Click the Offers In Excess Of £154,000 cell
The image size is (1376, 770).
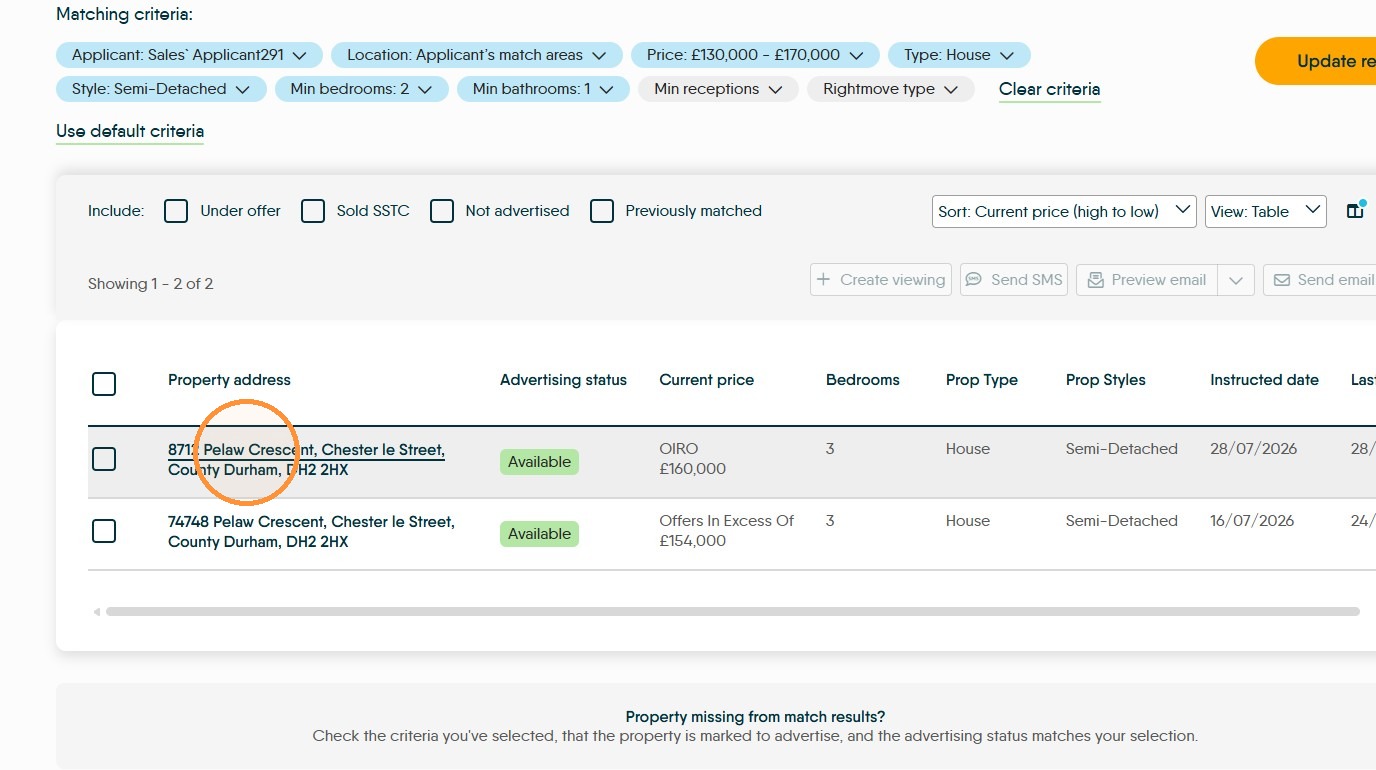727,531
